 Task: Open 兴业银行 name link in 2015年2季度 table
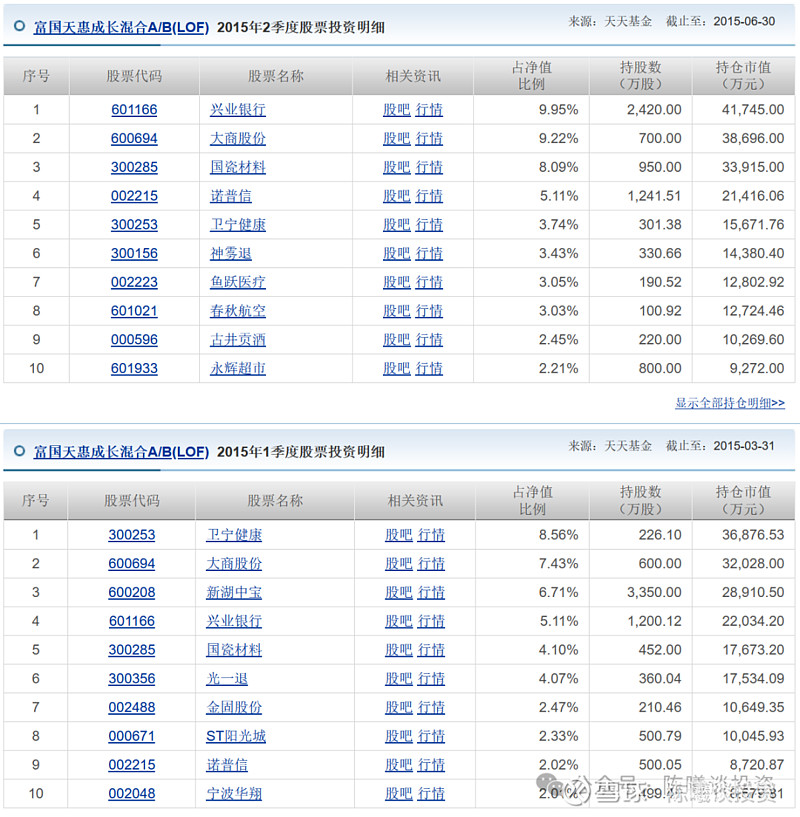pos(238,109)
